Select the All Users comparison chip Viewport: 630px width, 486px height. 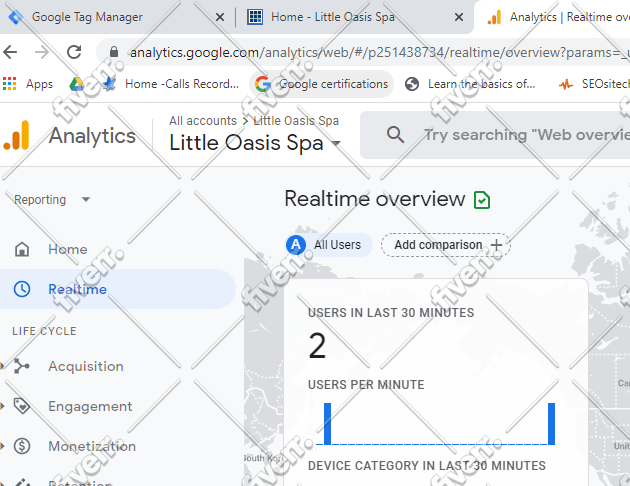tap(329, 245)
